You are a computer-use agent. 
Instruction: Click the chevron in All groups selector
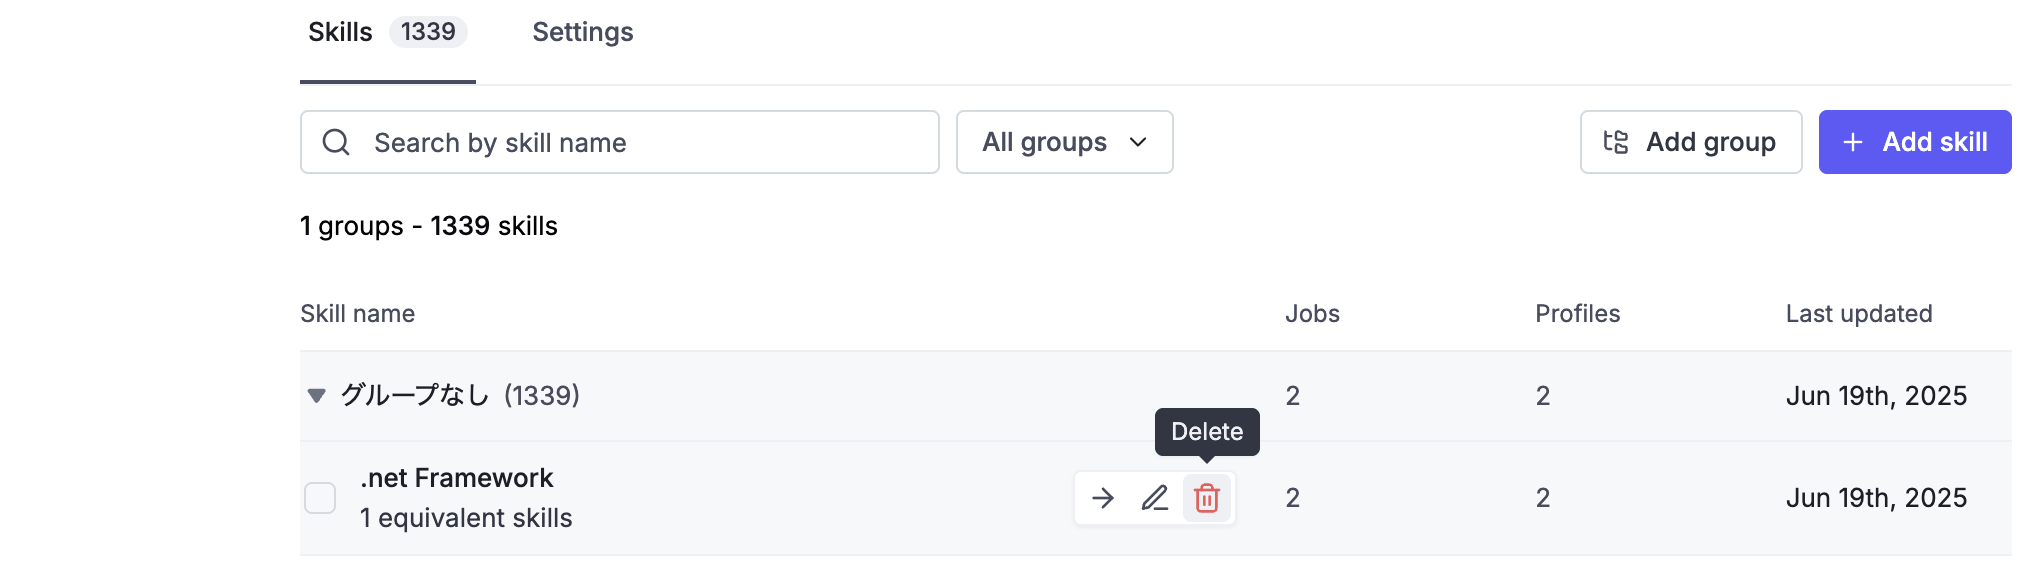[1138, 142]
